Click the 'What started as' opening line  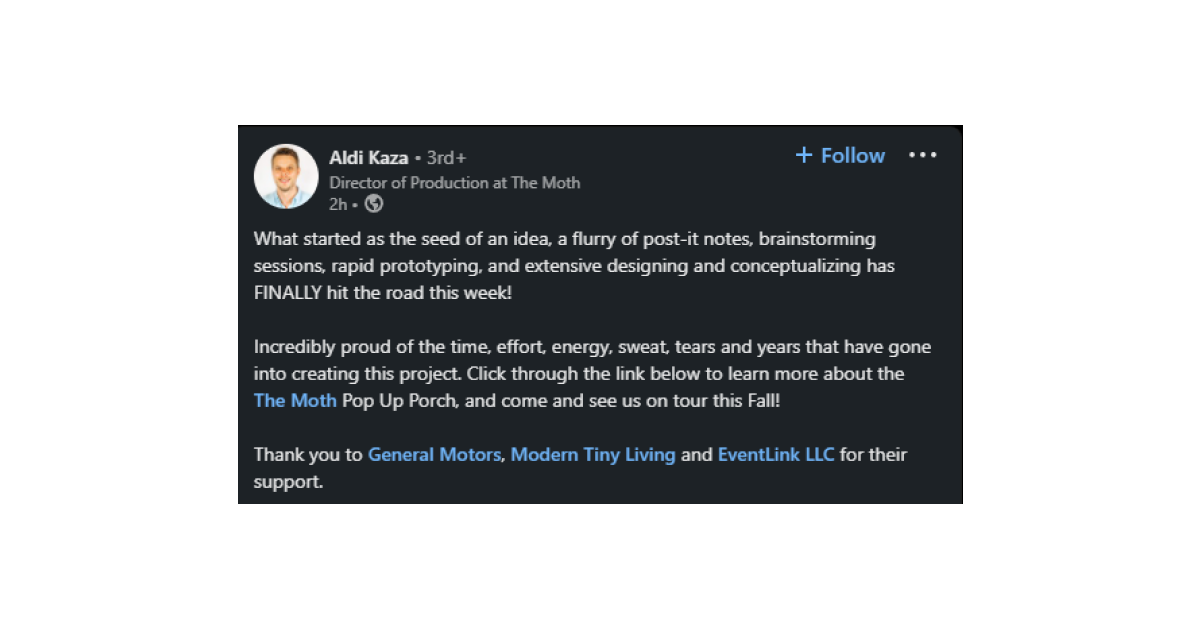[311, 239]
